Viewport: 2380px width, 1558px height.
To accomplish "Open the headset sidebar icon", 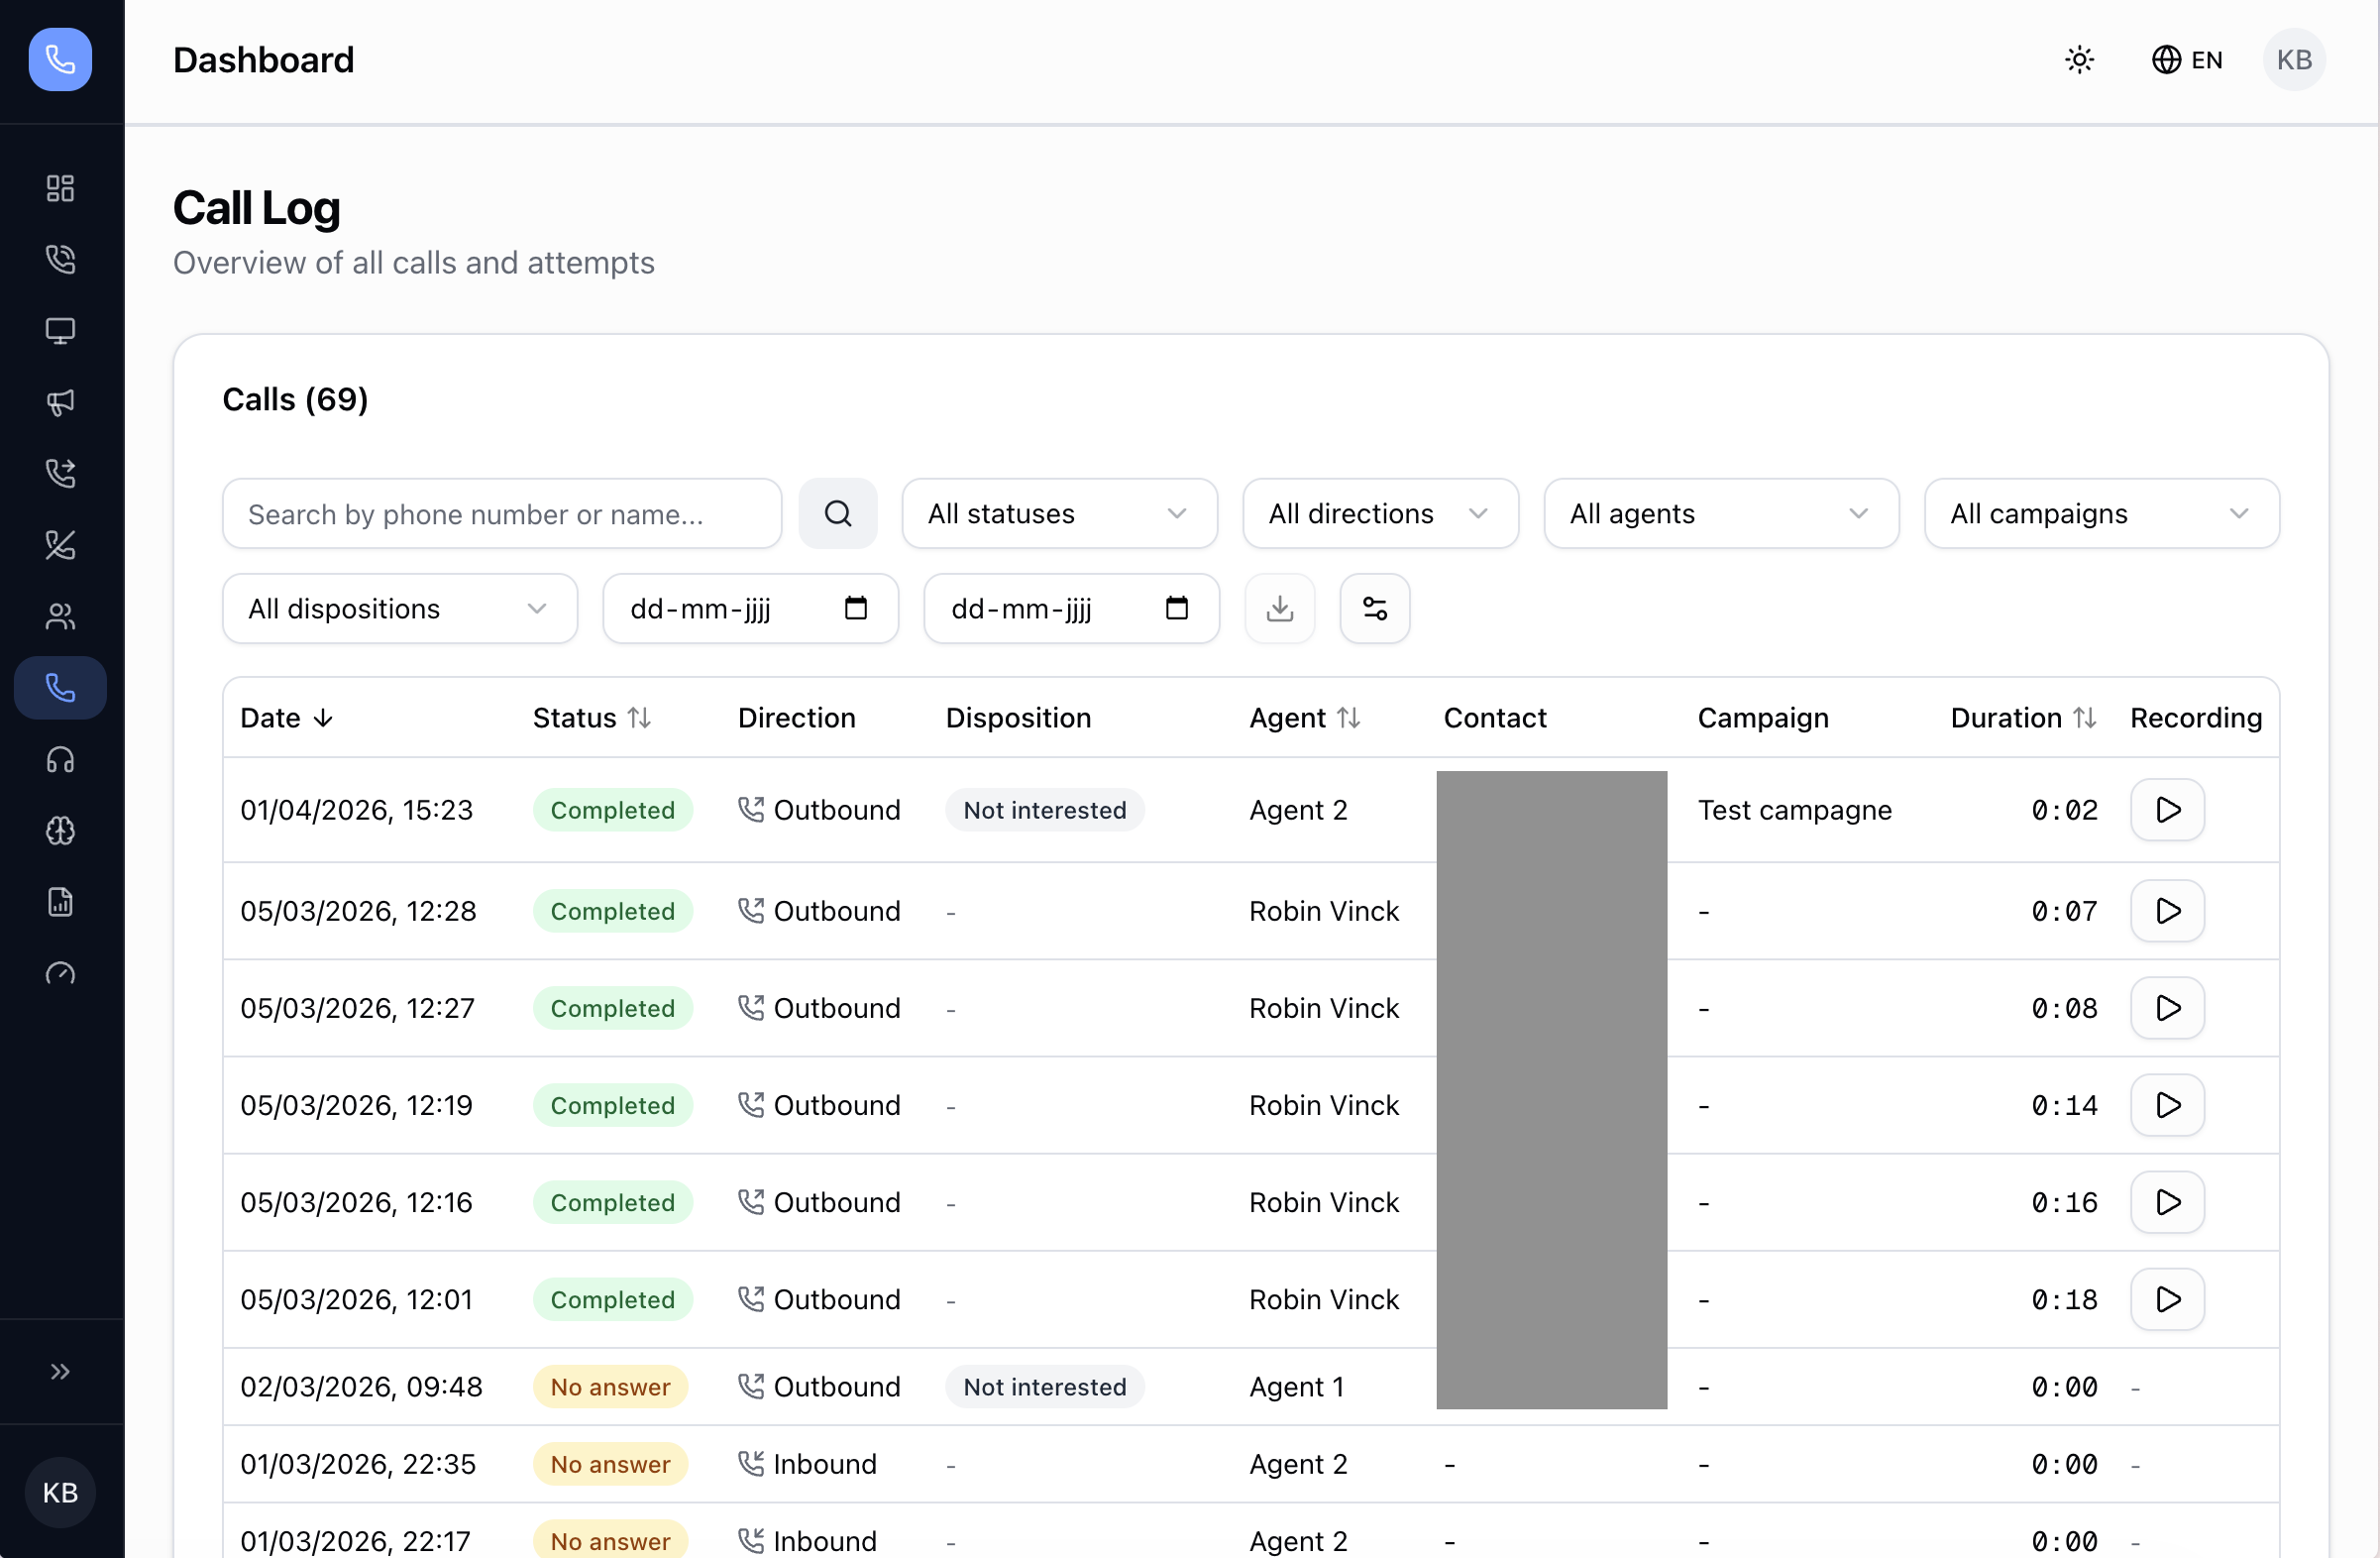I will (60, 760).
